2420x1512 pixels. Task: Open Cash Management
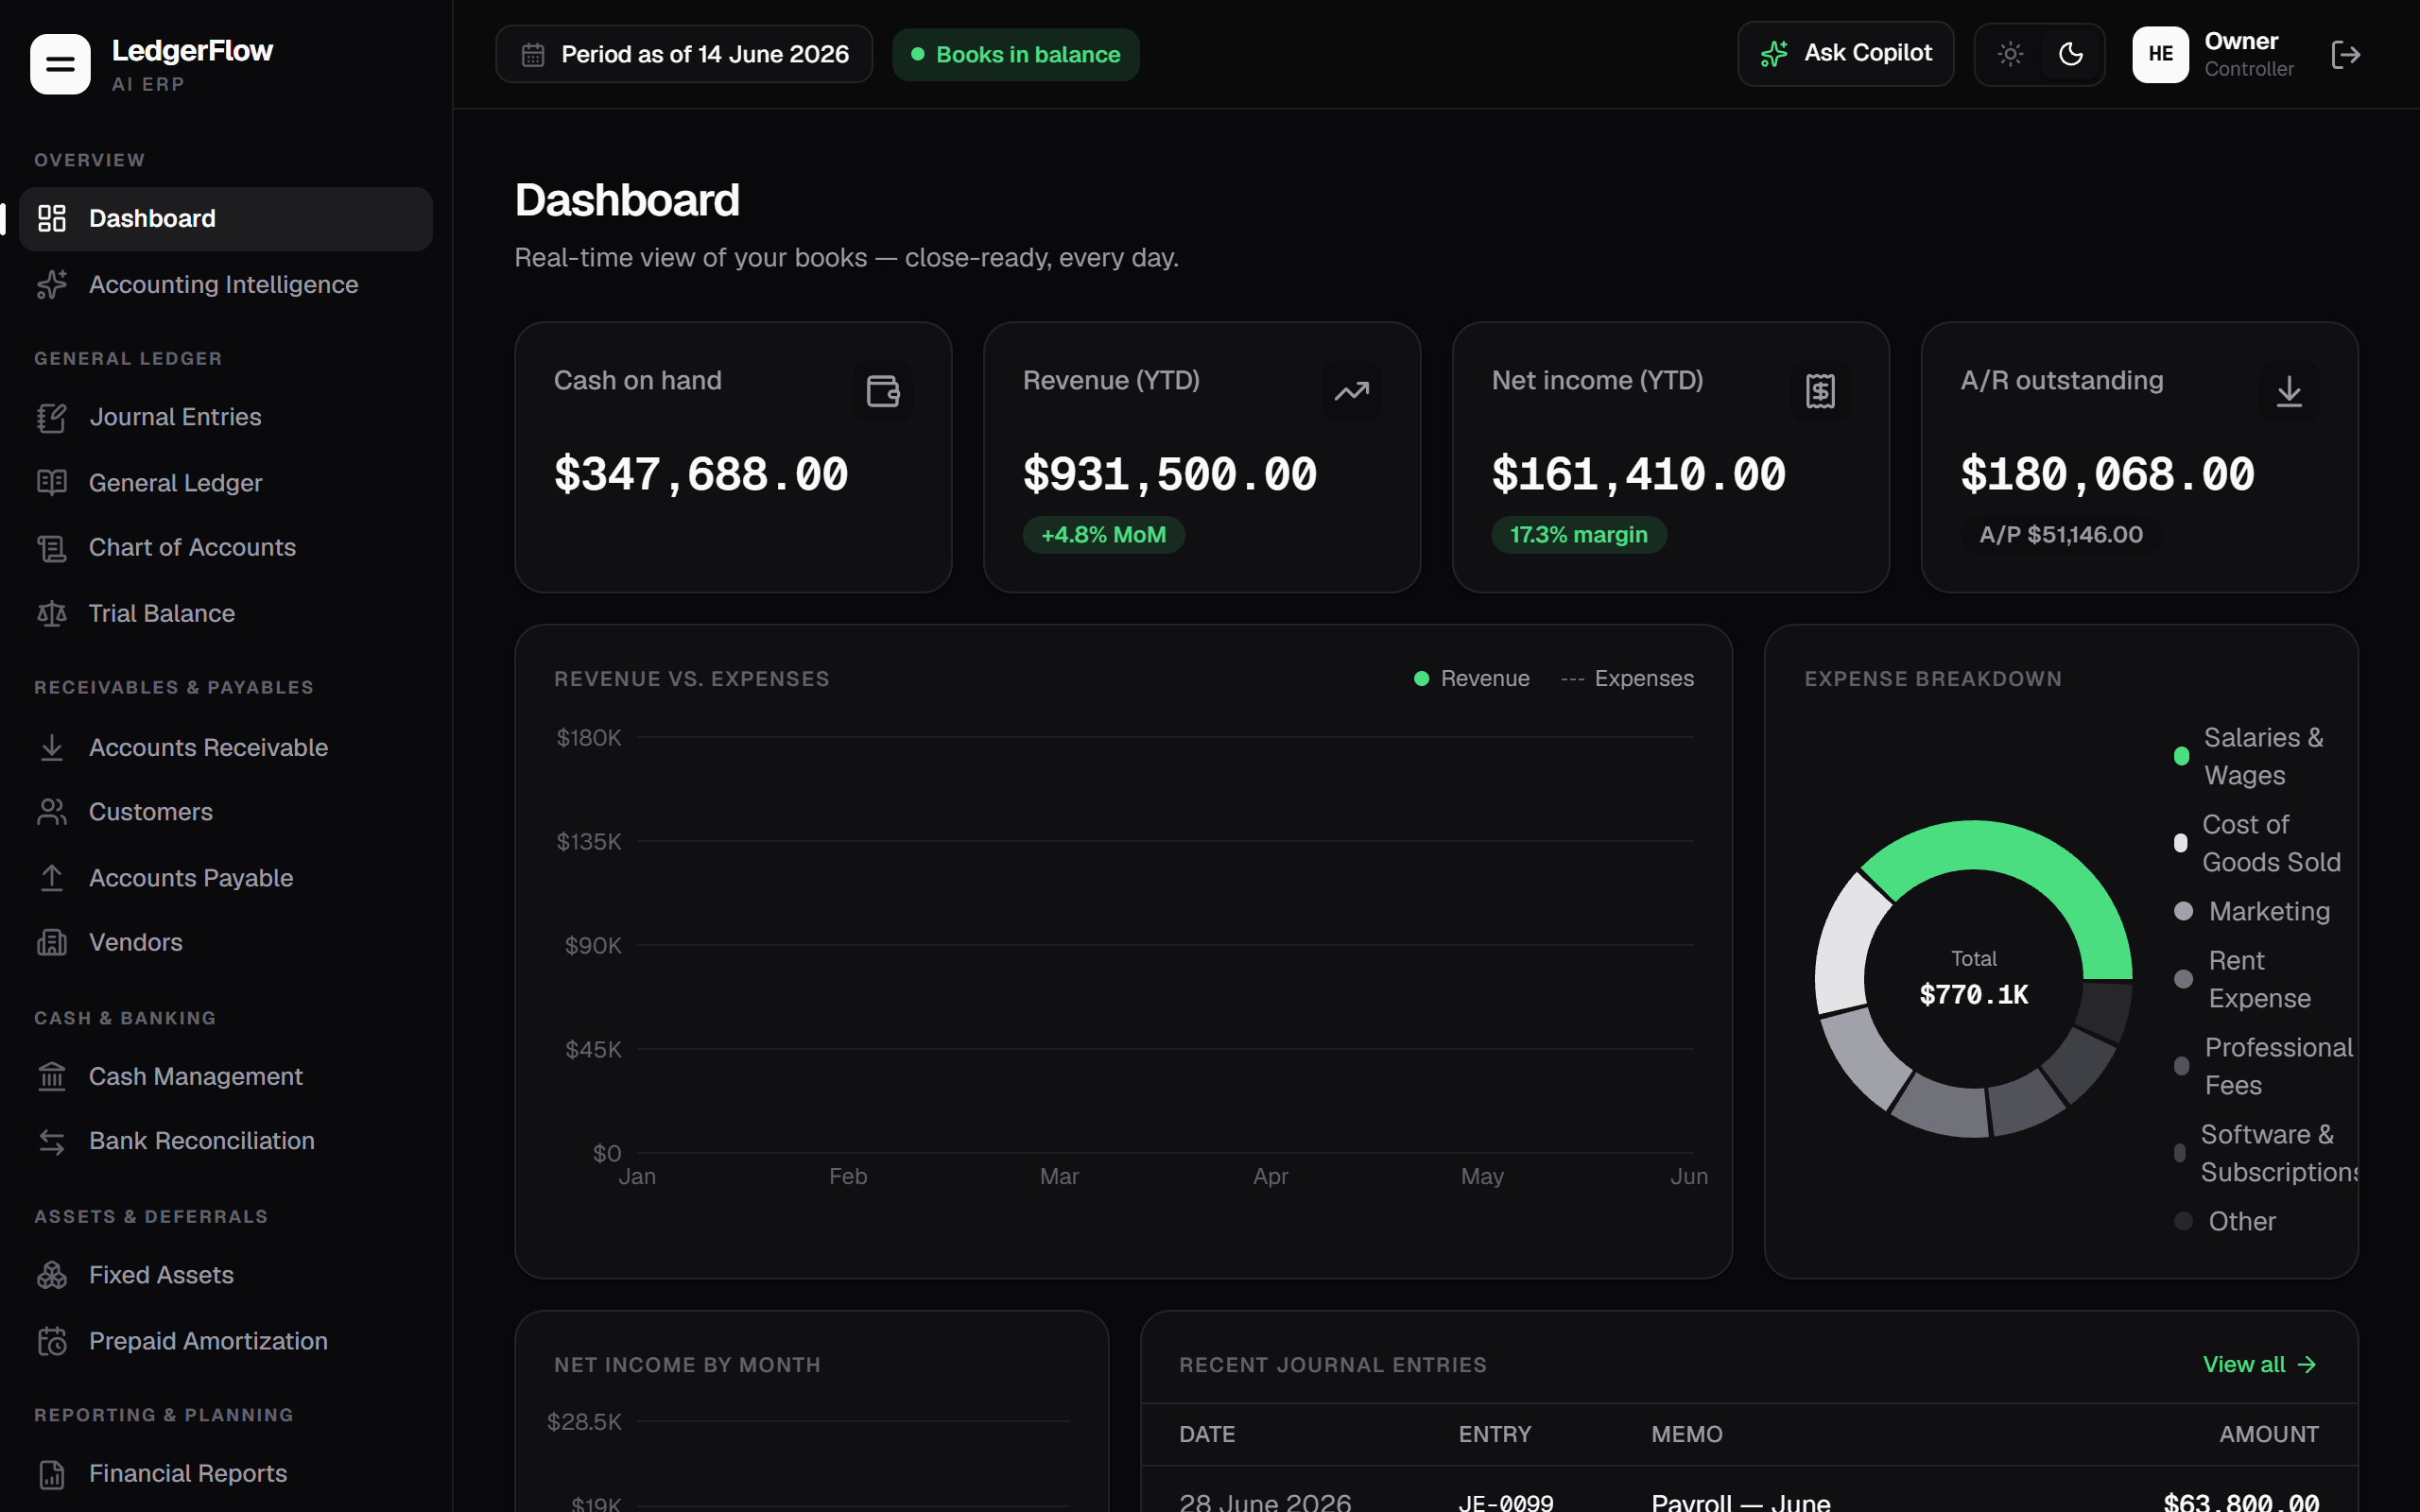226,1076
